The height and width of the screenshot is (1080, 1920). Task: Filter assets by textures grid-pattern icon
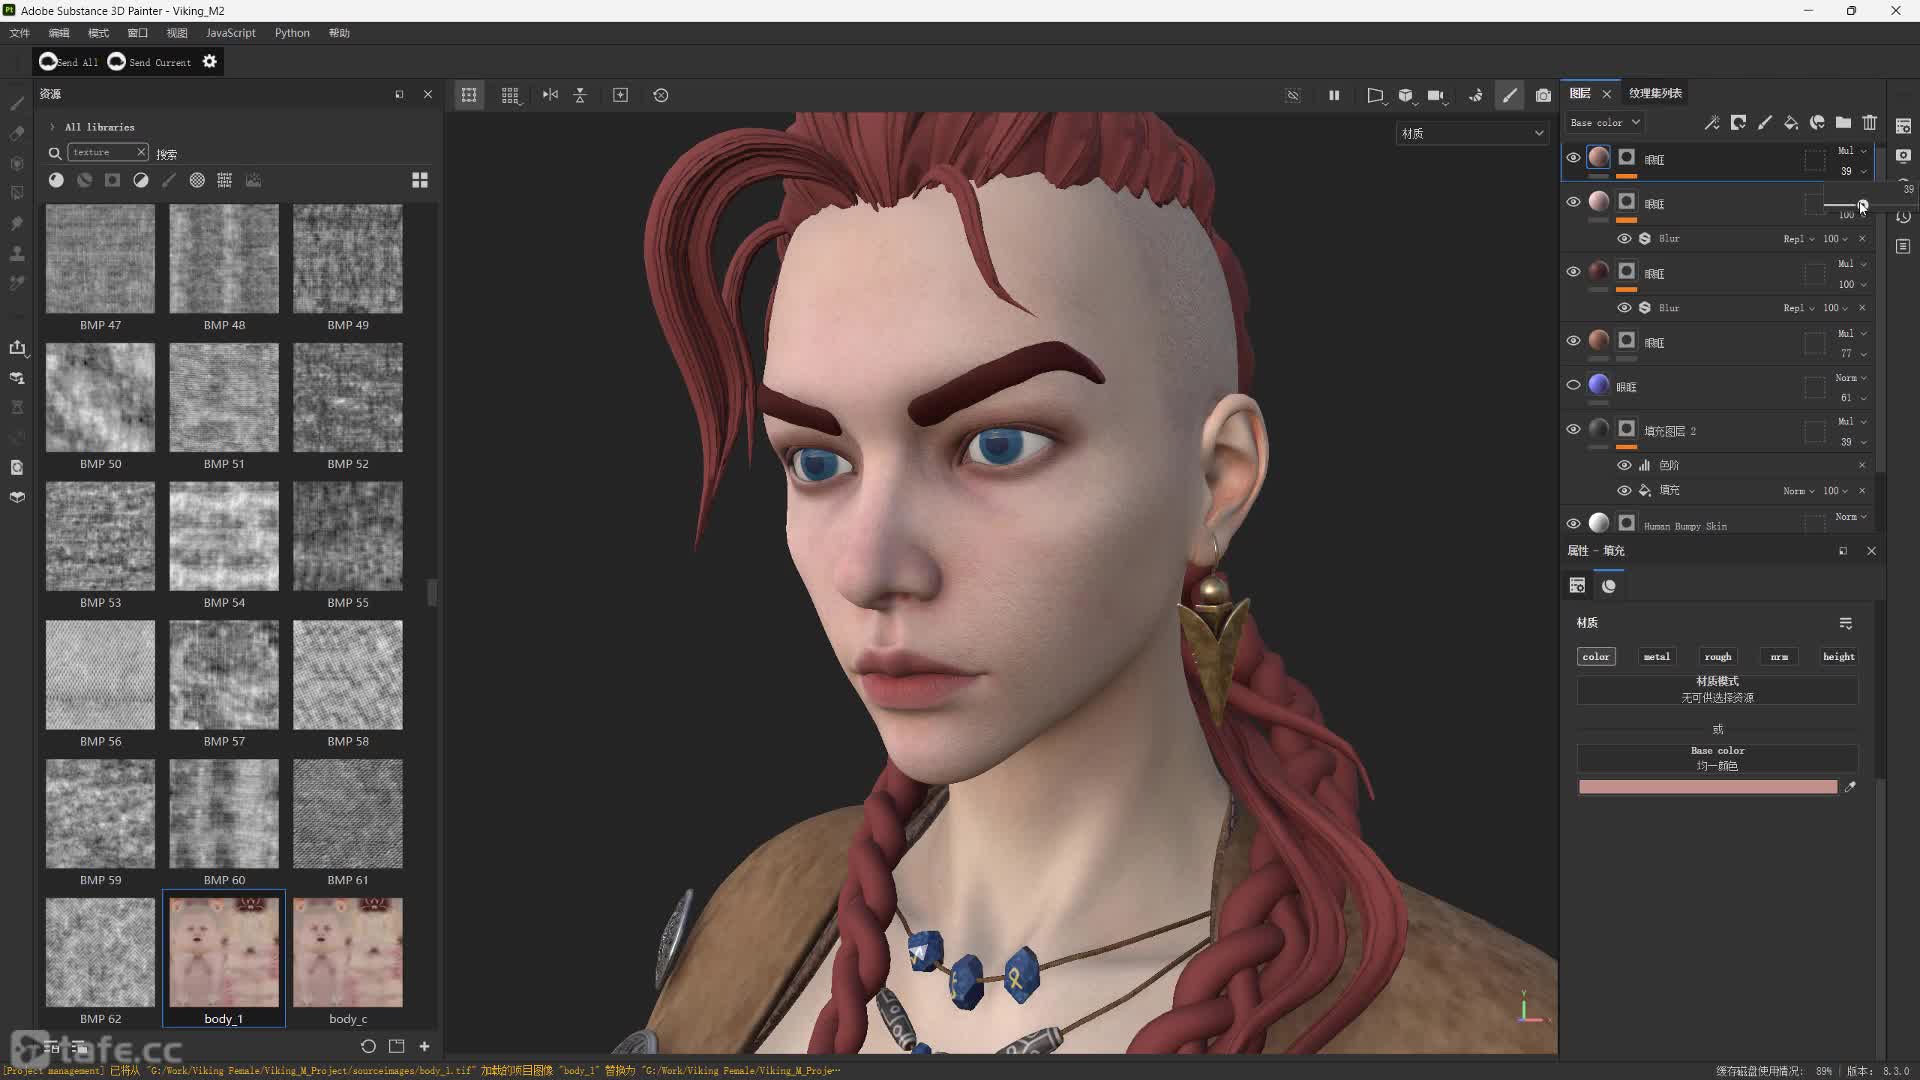(x=225, y=180)
